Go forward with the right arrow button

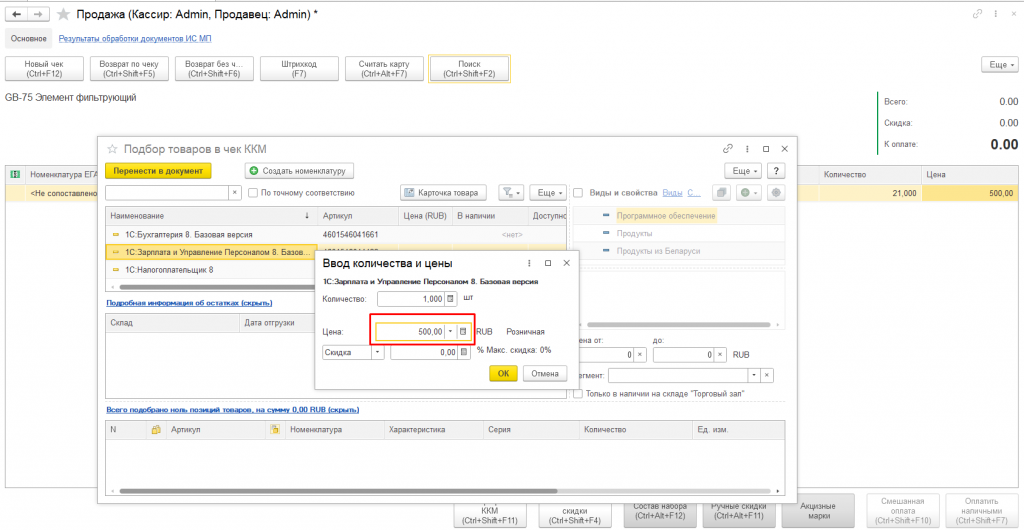[39, 13]
